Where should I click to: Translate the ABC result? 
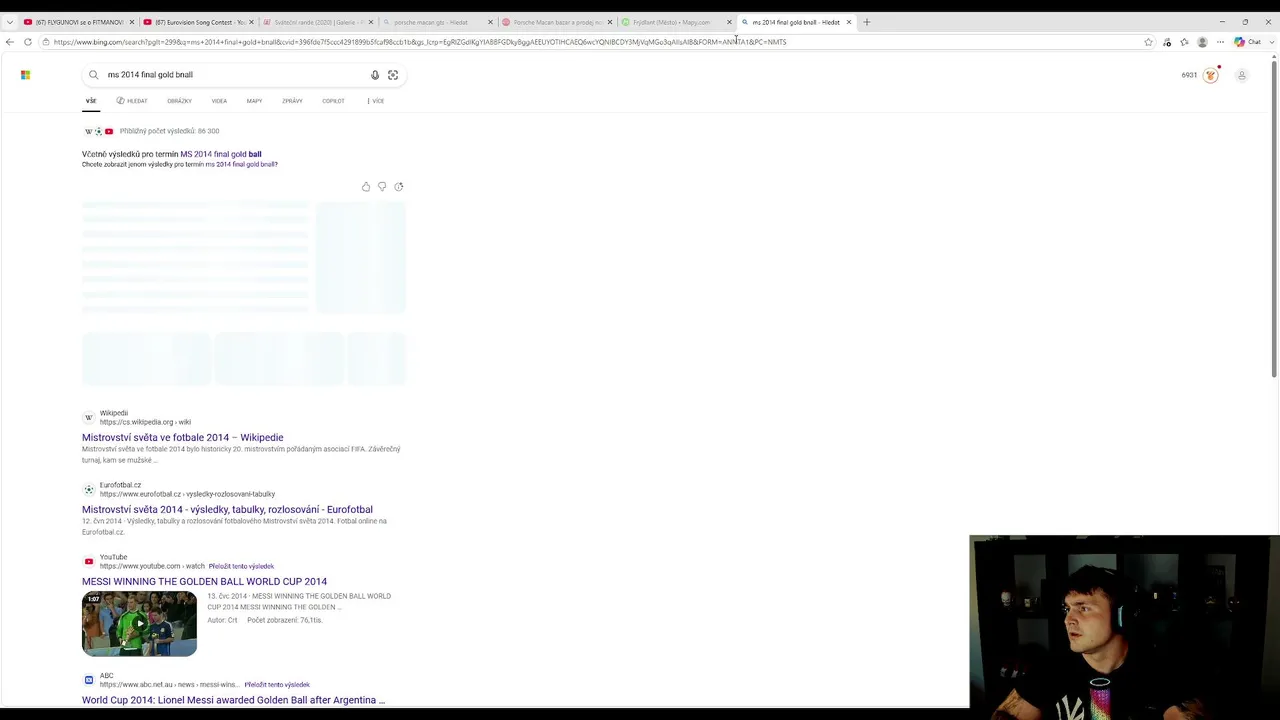(x=277, y=685)
